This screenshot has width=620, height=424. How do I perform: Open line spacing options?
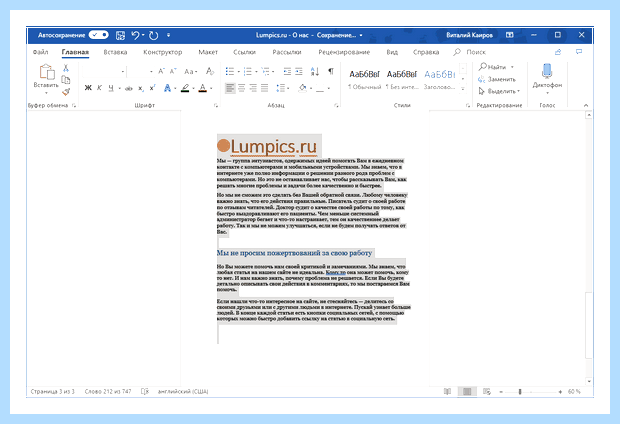pyautogui.click(x=282, y=88)
